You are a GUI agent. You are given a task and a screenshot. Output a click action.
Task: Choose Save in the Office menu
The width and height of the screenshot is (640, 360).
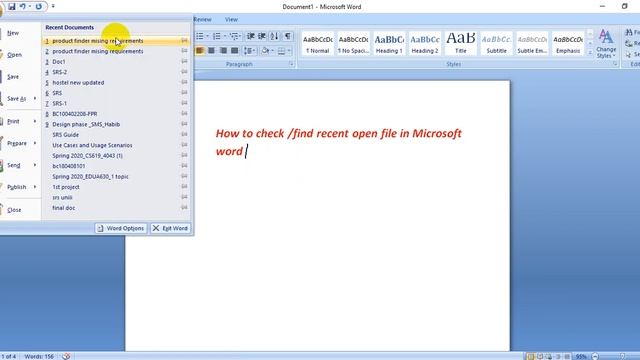coord(13,77)
